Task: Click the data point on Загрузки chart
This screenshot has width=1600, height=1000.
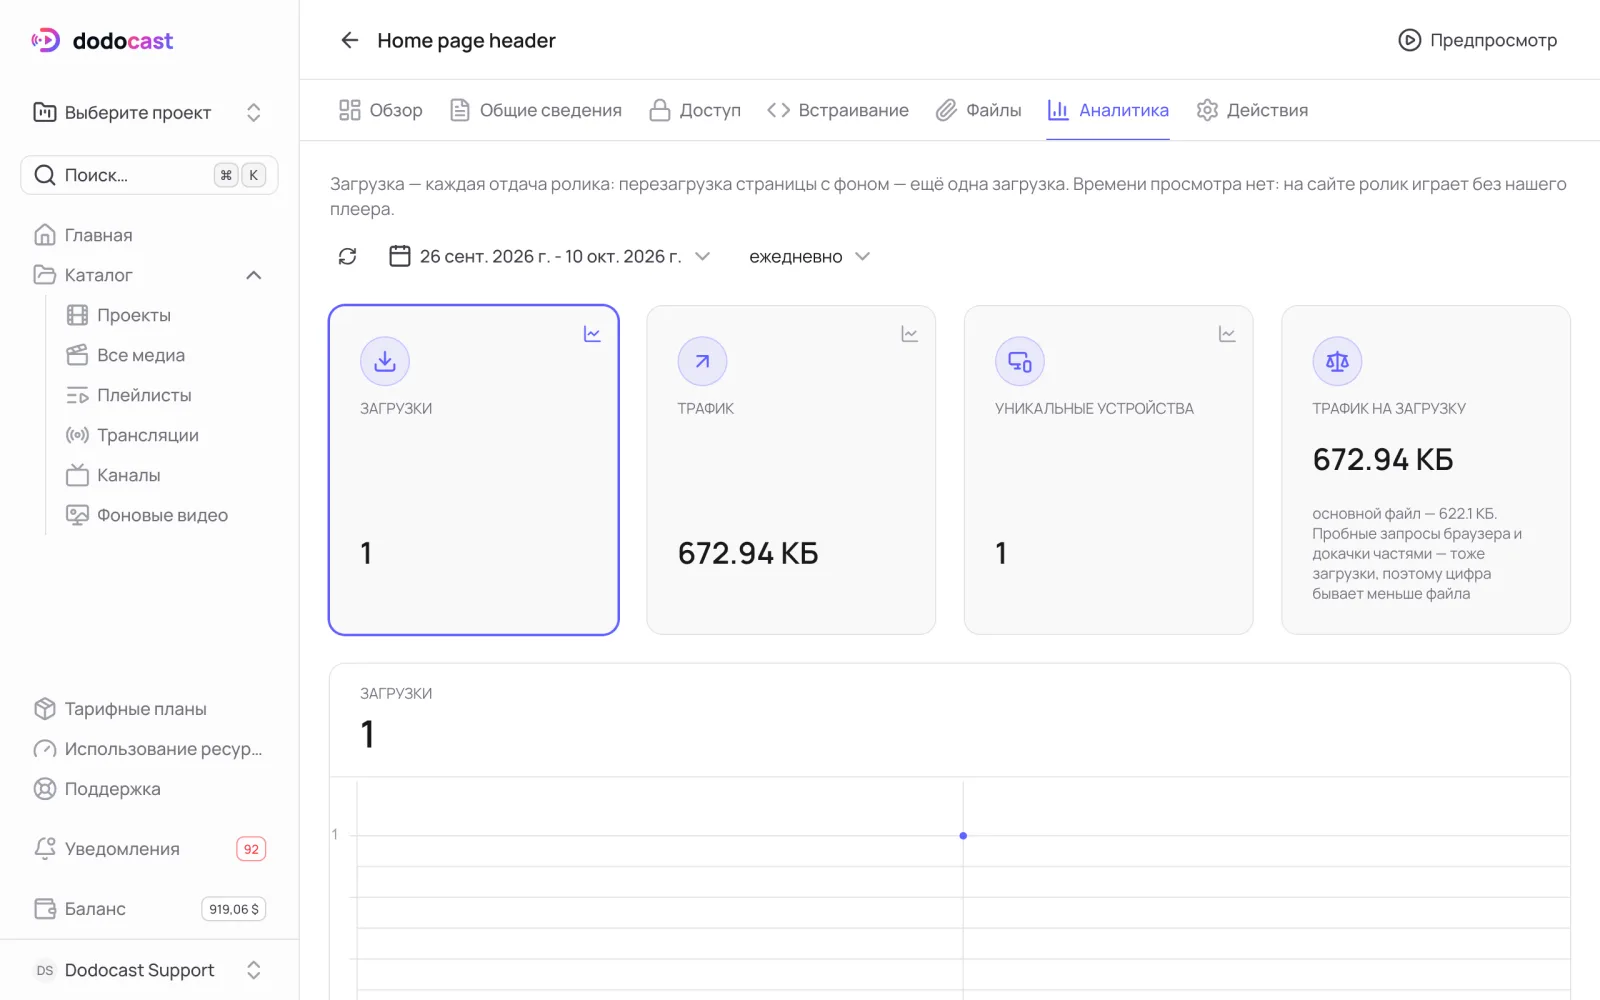Action: (963, 835)
